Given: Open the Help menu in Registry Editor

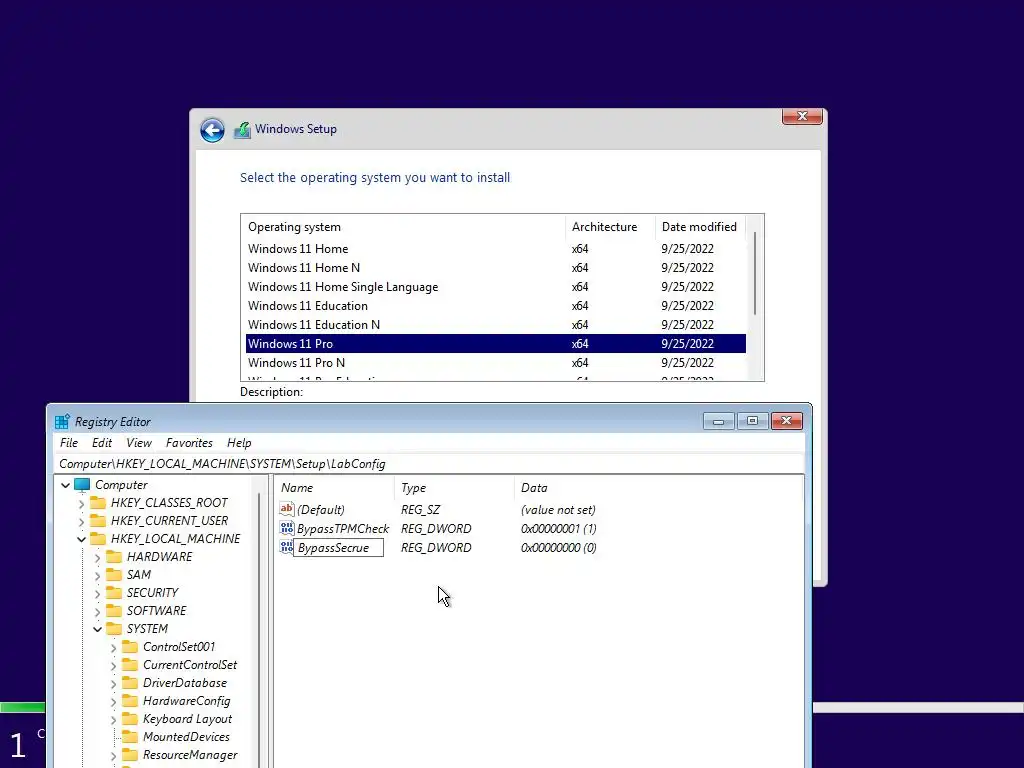Looking at the screenshot, I should [239, 443].
